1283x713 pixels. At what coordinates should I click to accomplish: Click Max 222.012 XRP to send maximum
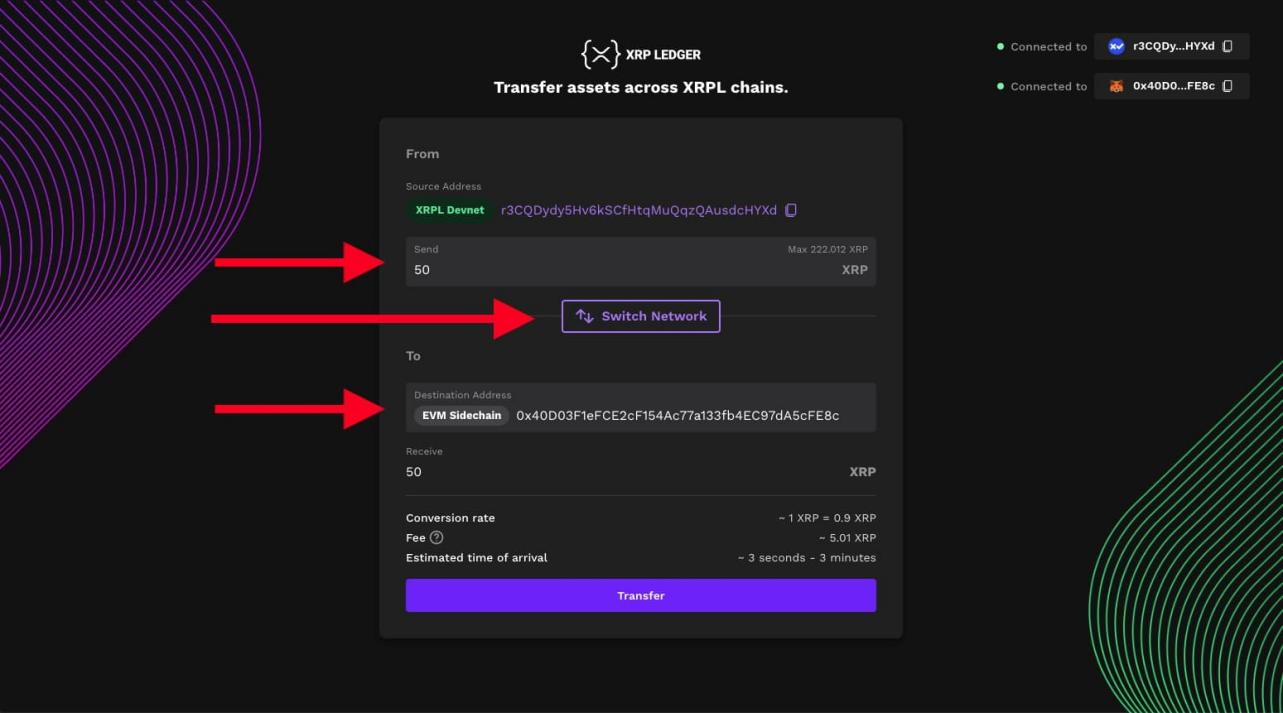pyautogui.click(x=827, y=250)
